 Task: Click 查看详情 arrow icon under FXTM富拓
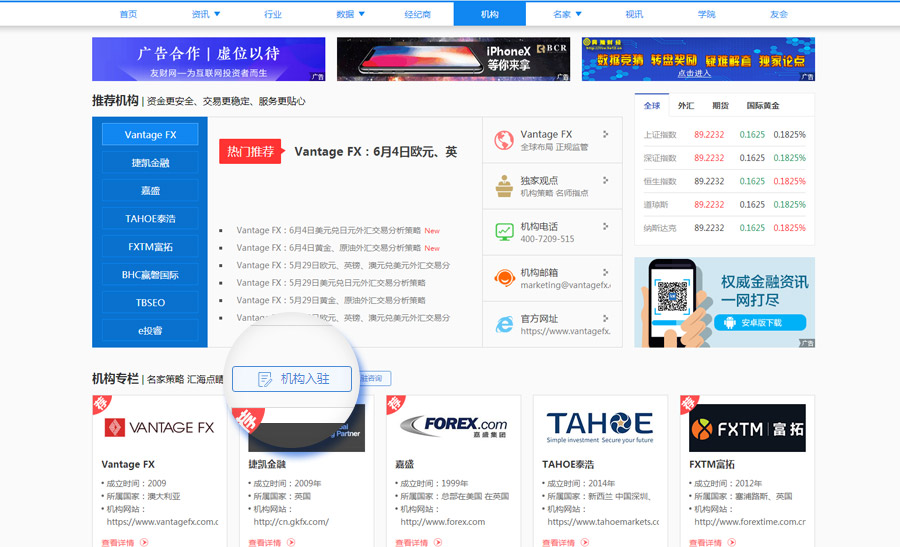tap(732, 542)
